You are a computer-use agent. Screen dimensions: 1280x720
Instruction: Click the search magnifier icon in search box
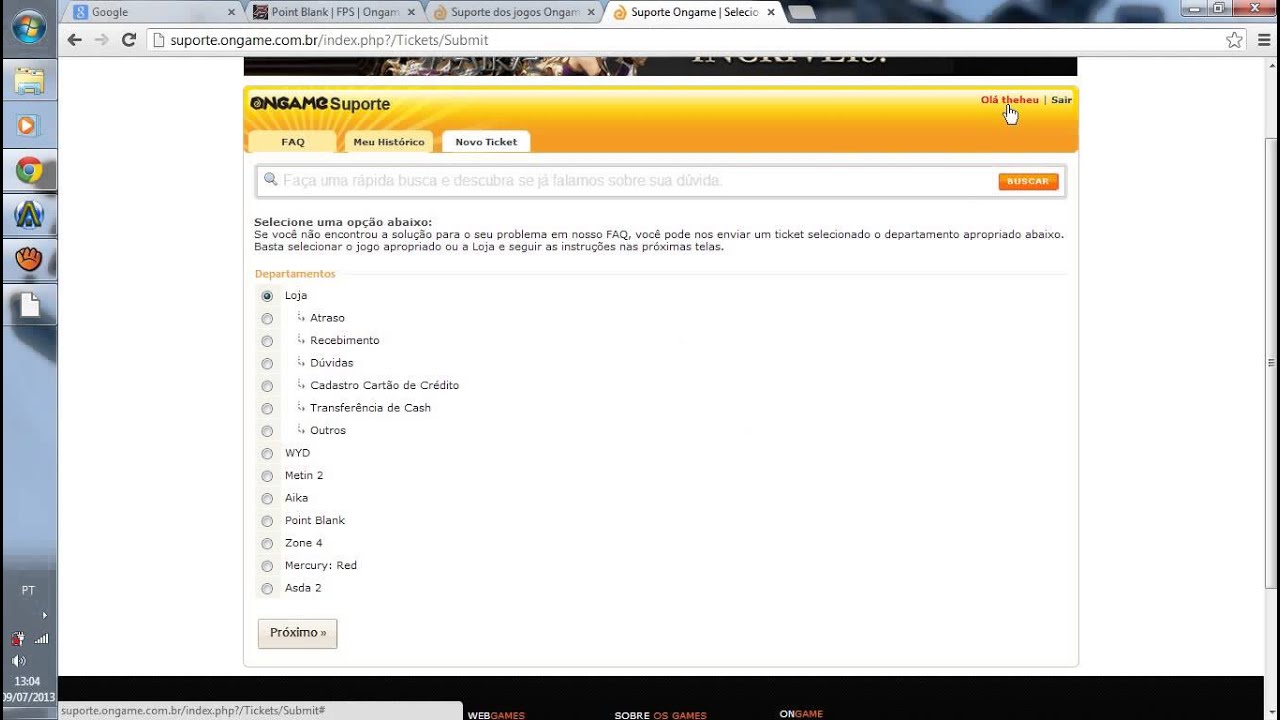pos(270,180)
